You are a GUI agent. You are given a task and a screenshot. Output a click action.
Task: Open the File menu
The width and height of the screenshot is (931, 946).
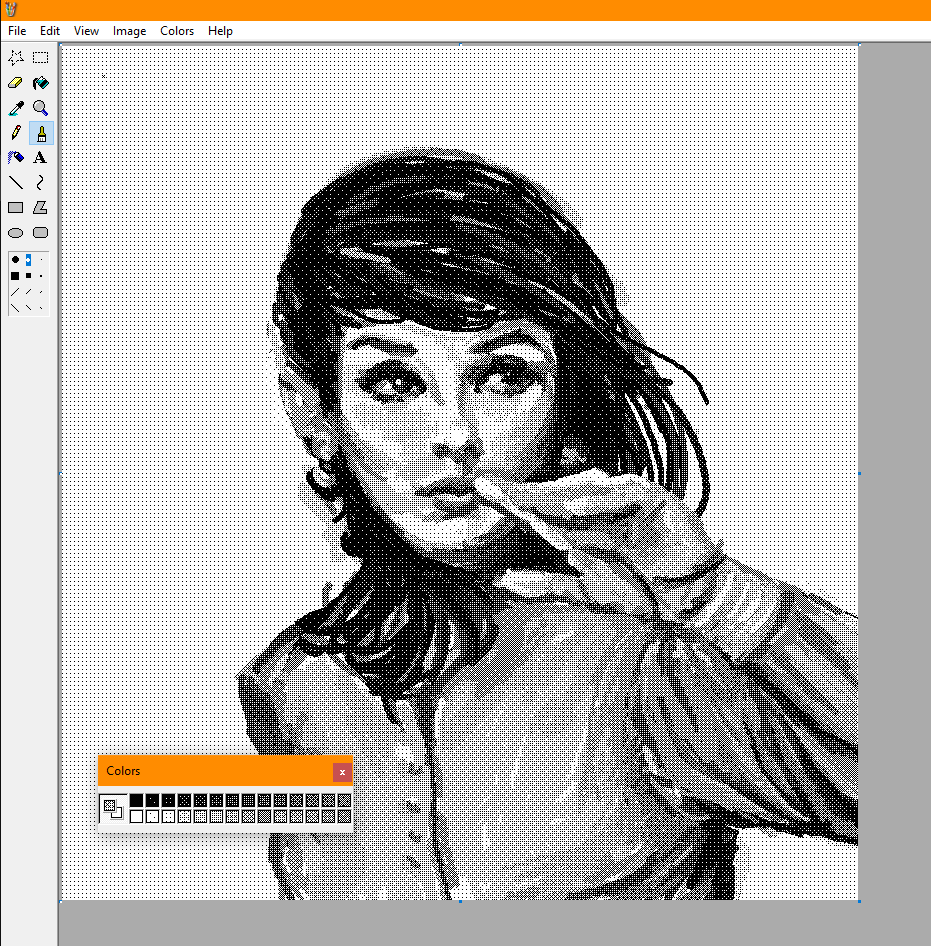[x=17, y=31]
